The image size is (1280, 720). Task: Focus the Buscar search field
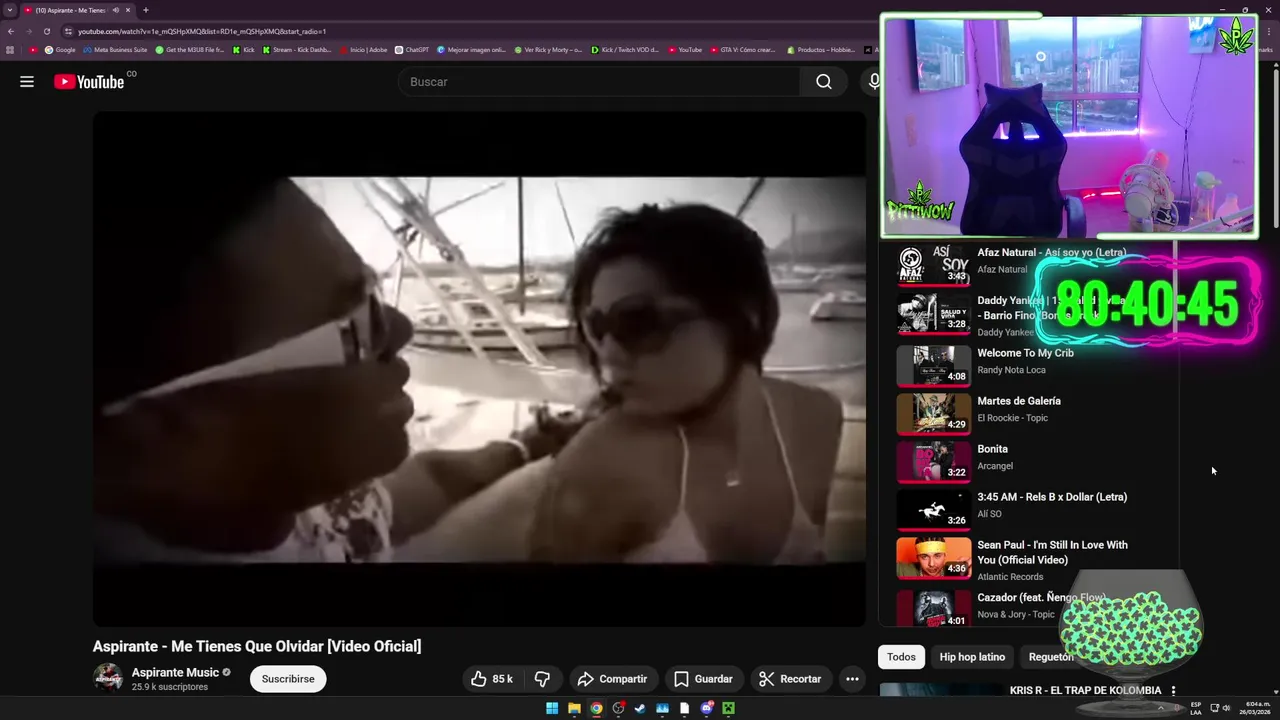(x=599, y=82)
